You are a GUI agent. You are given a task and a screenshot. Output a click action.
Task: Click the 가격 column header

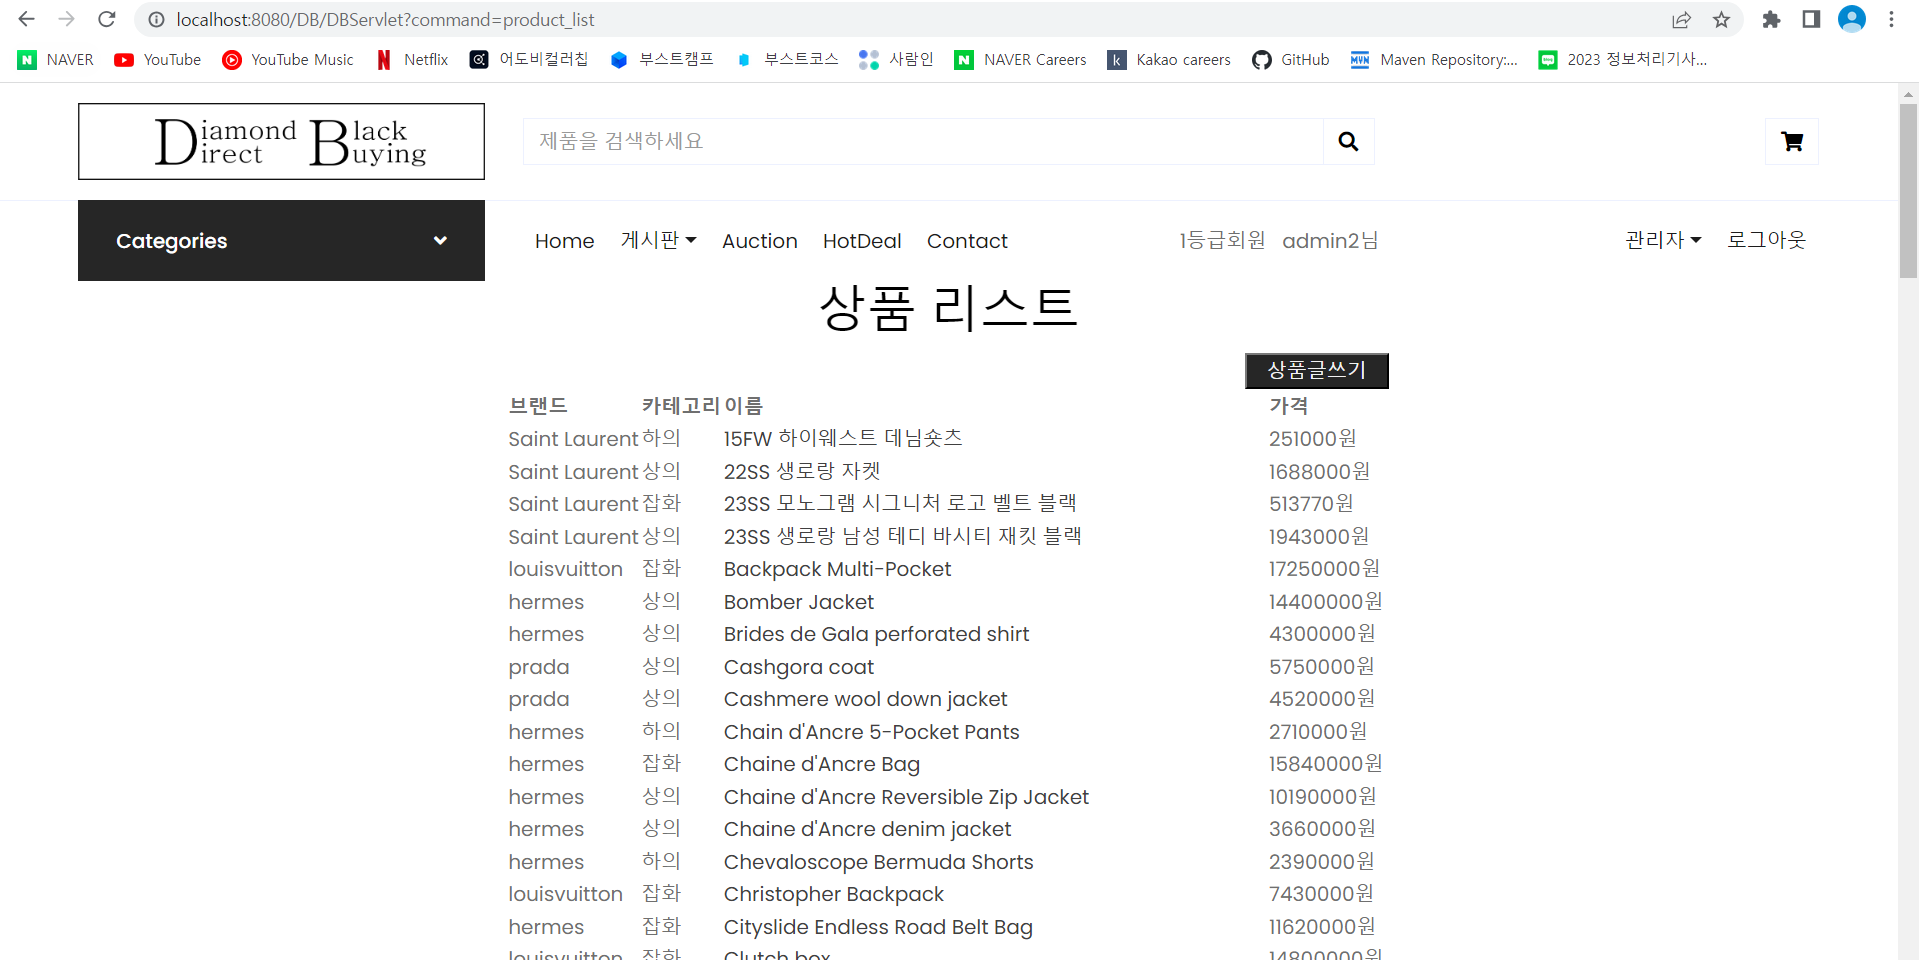click(x=1289, y=405)
